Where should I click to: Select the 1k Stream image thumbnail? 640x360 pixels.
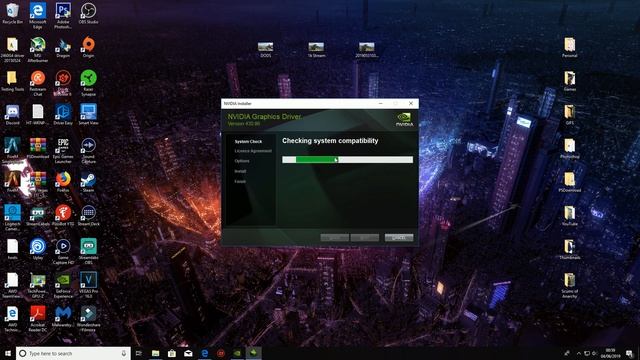[316, 49]
